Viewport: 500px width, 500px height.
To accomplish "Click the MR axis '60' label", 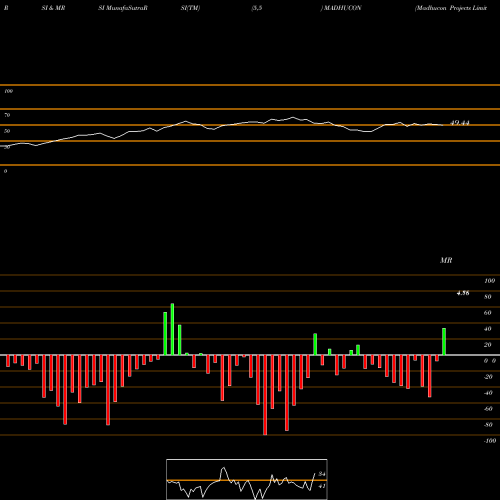I will point(488,313).
